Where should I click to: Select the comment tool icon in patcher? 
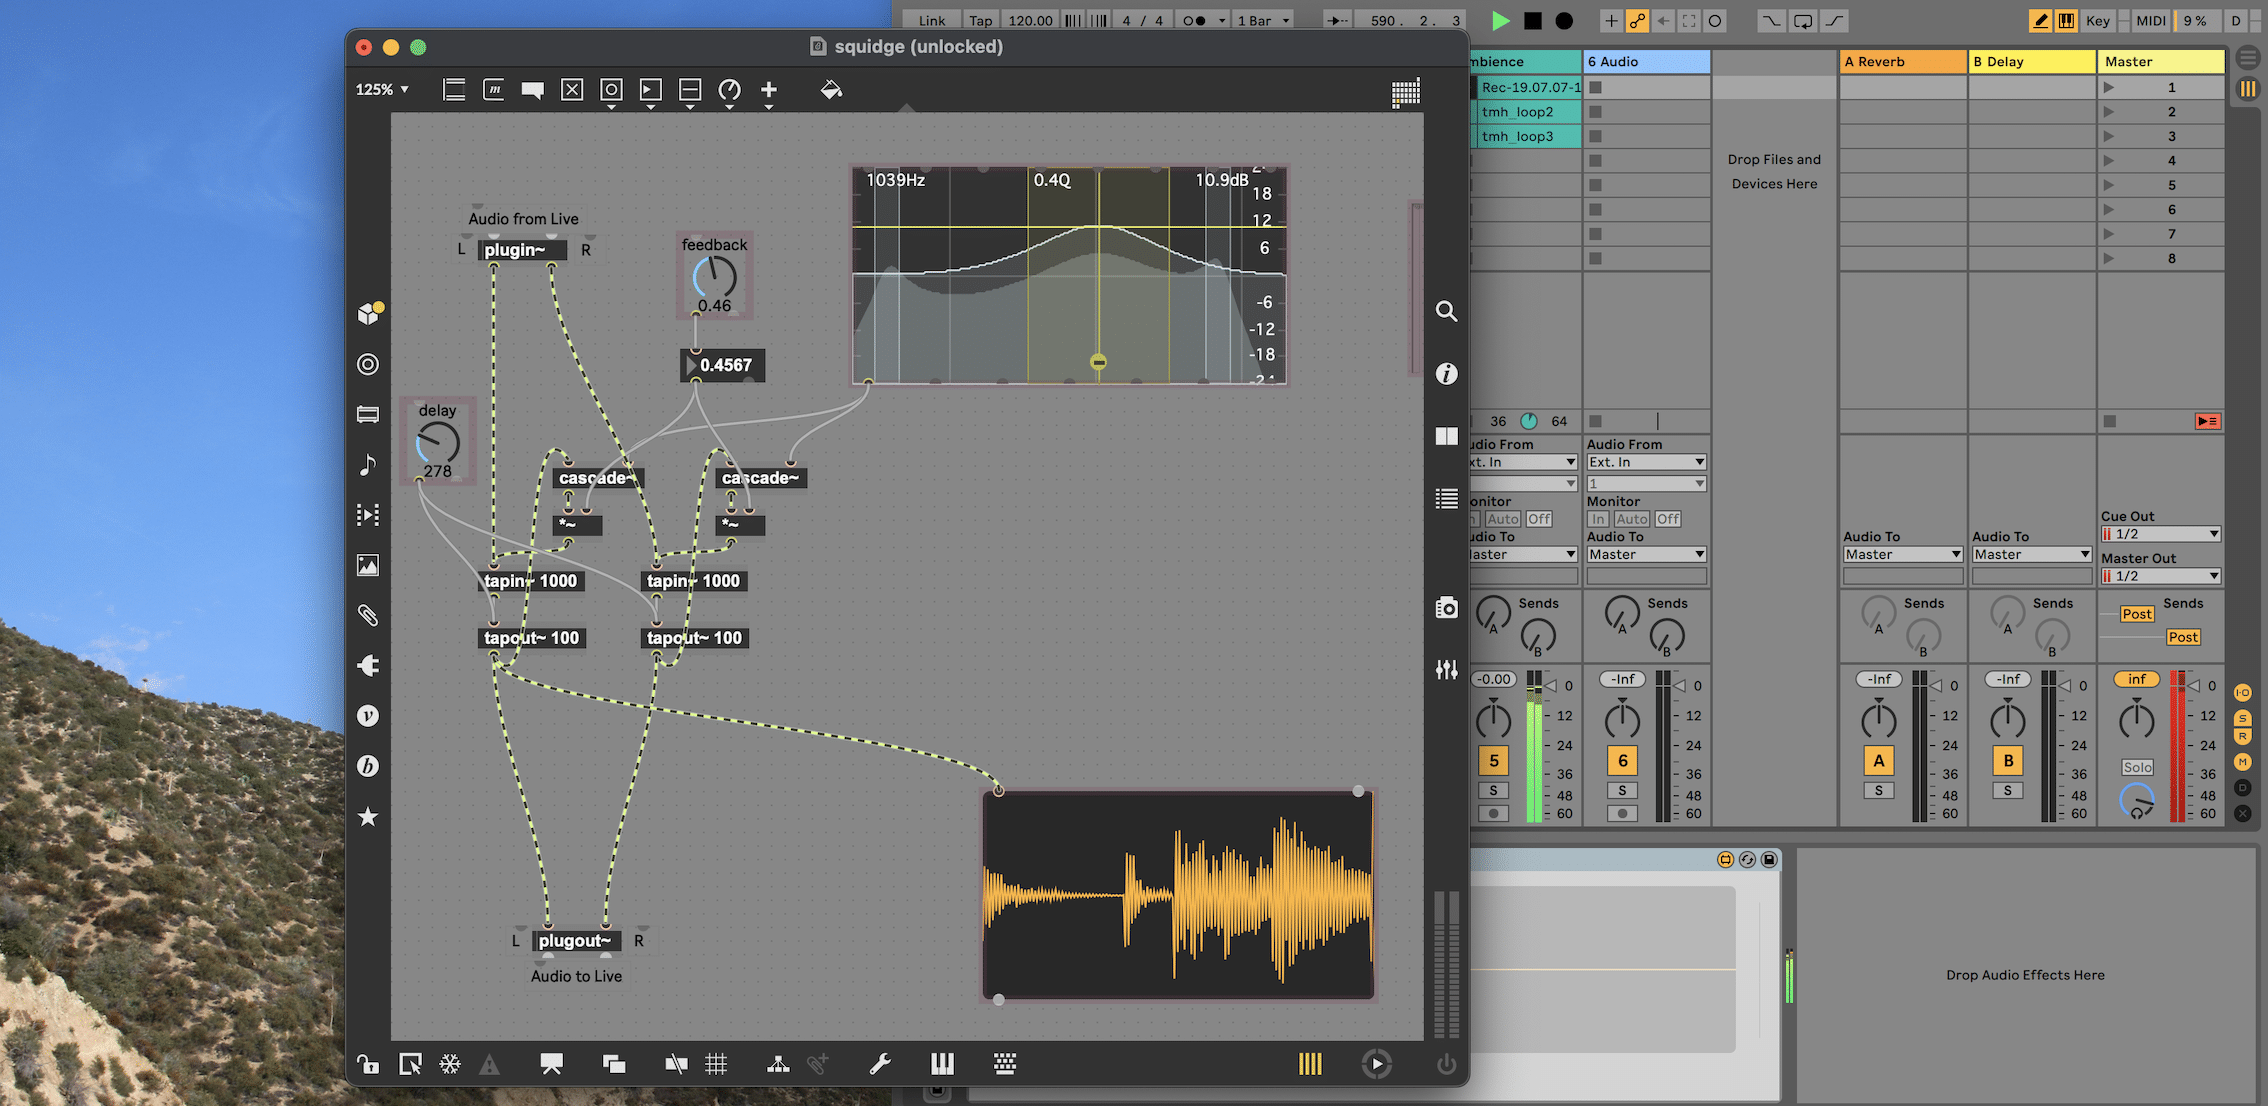coord(532,90)
